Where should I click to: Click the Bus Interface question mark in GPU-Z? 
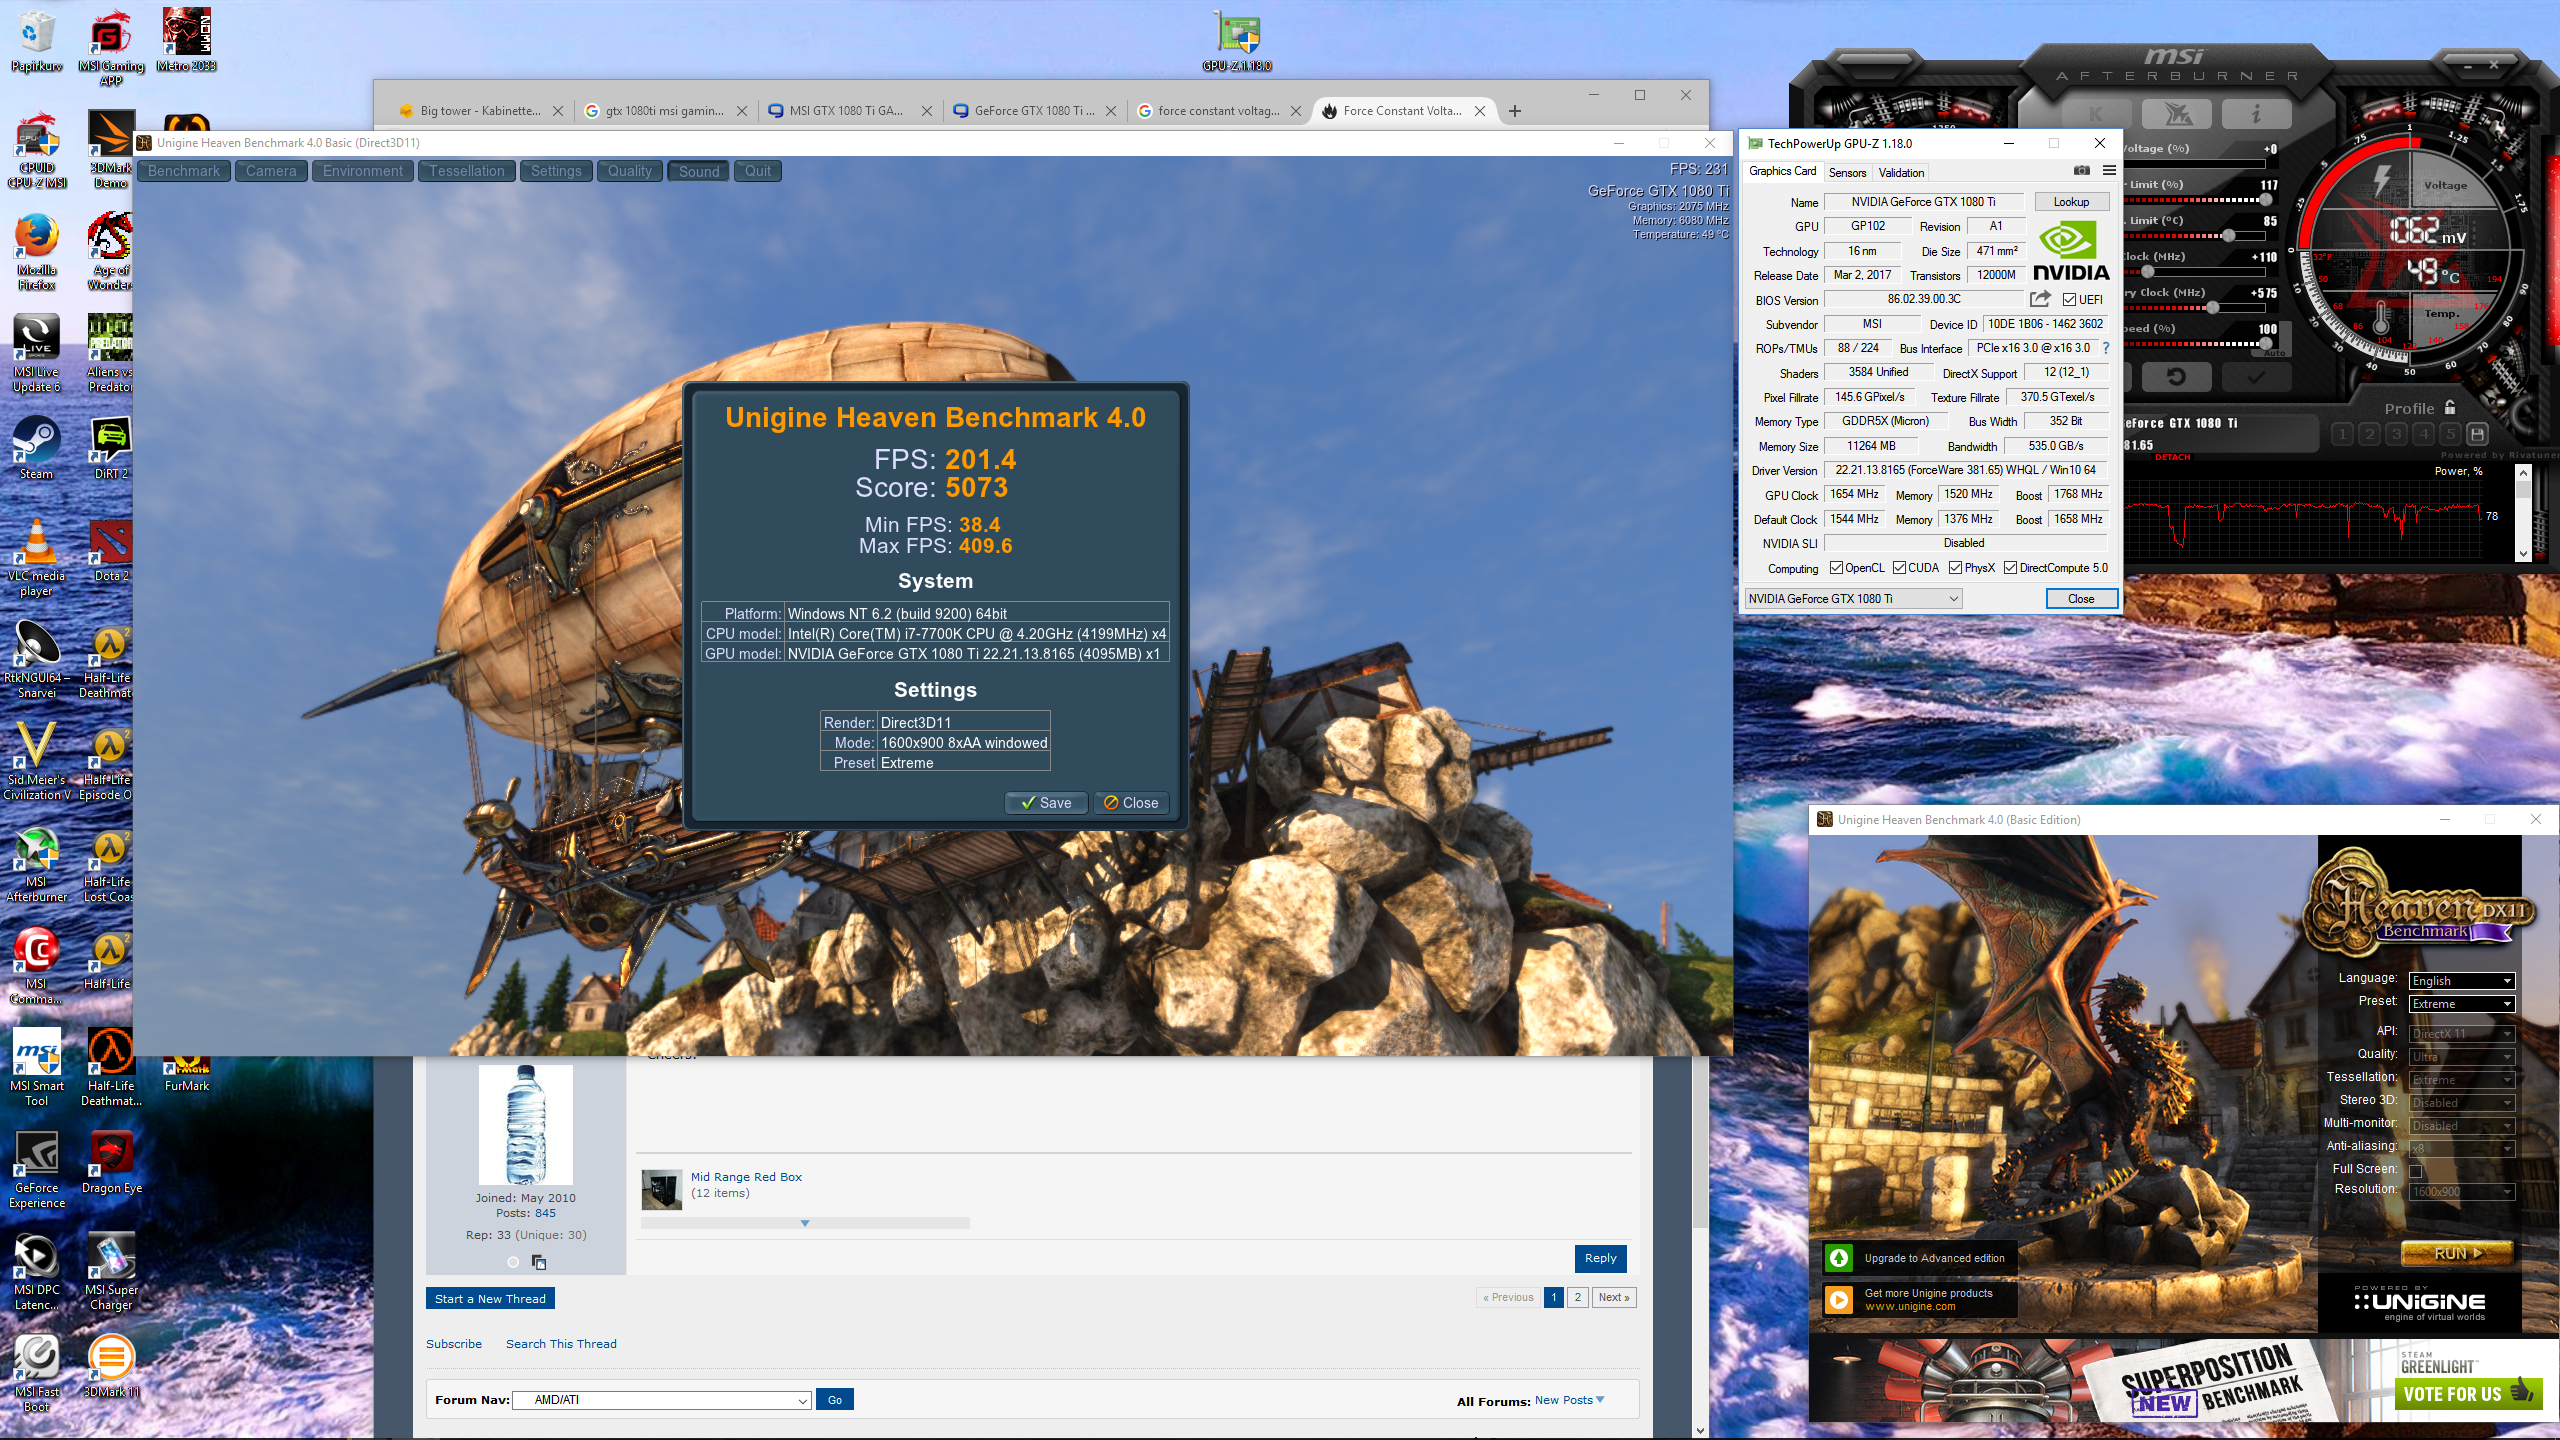[2105, 348]
